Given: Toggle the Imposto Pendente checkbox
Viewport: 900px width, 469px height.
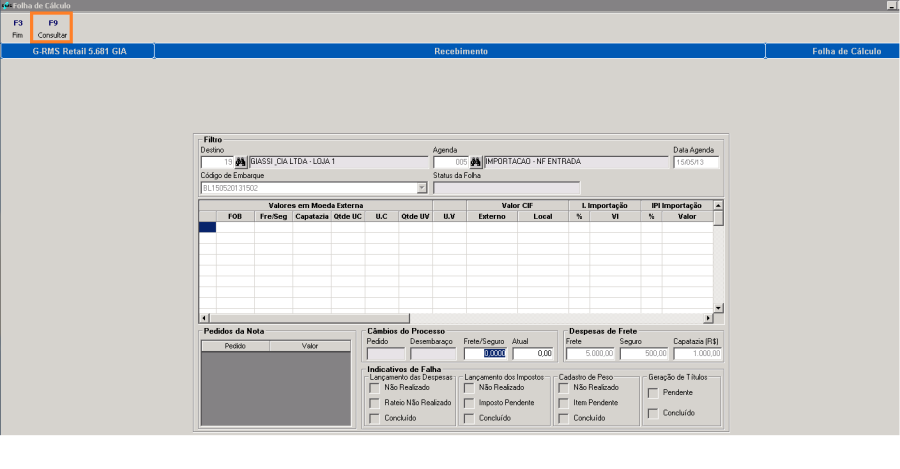Looking at the screenshot, I should [469, 402].
